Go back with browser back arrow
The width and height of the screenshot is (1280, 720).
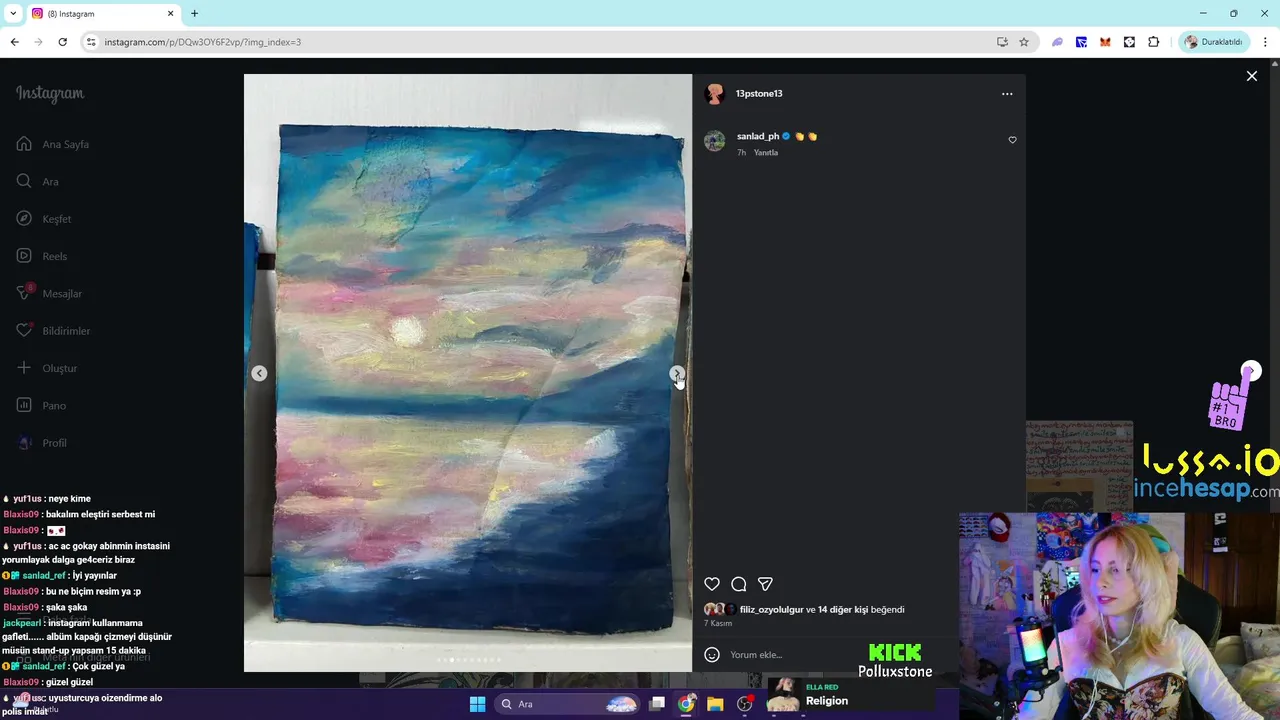click(14, 42)
